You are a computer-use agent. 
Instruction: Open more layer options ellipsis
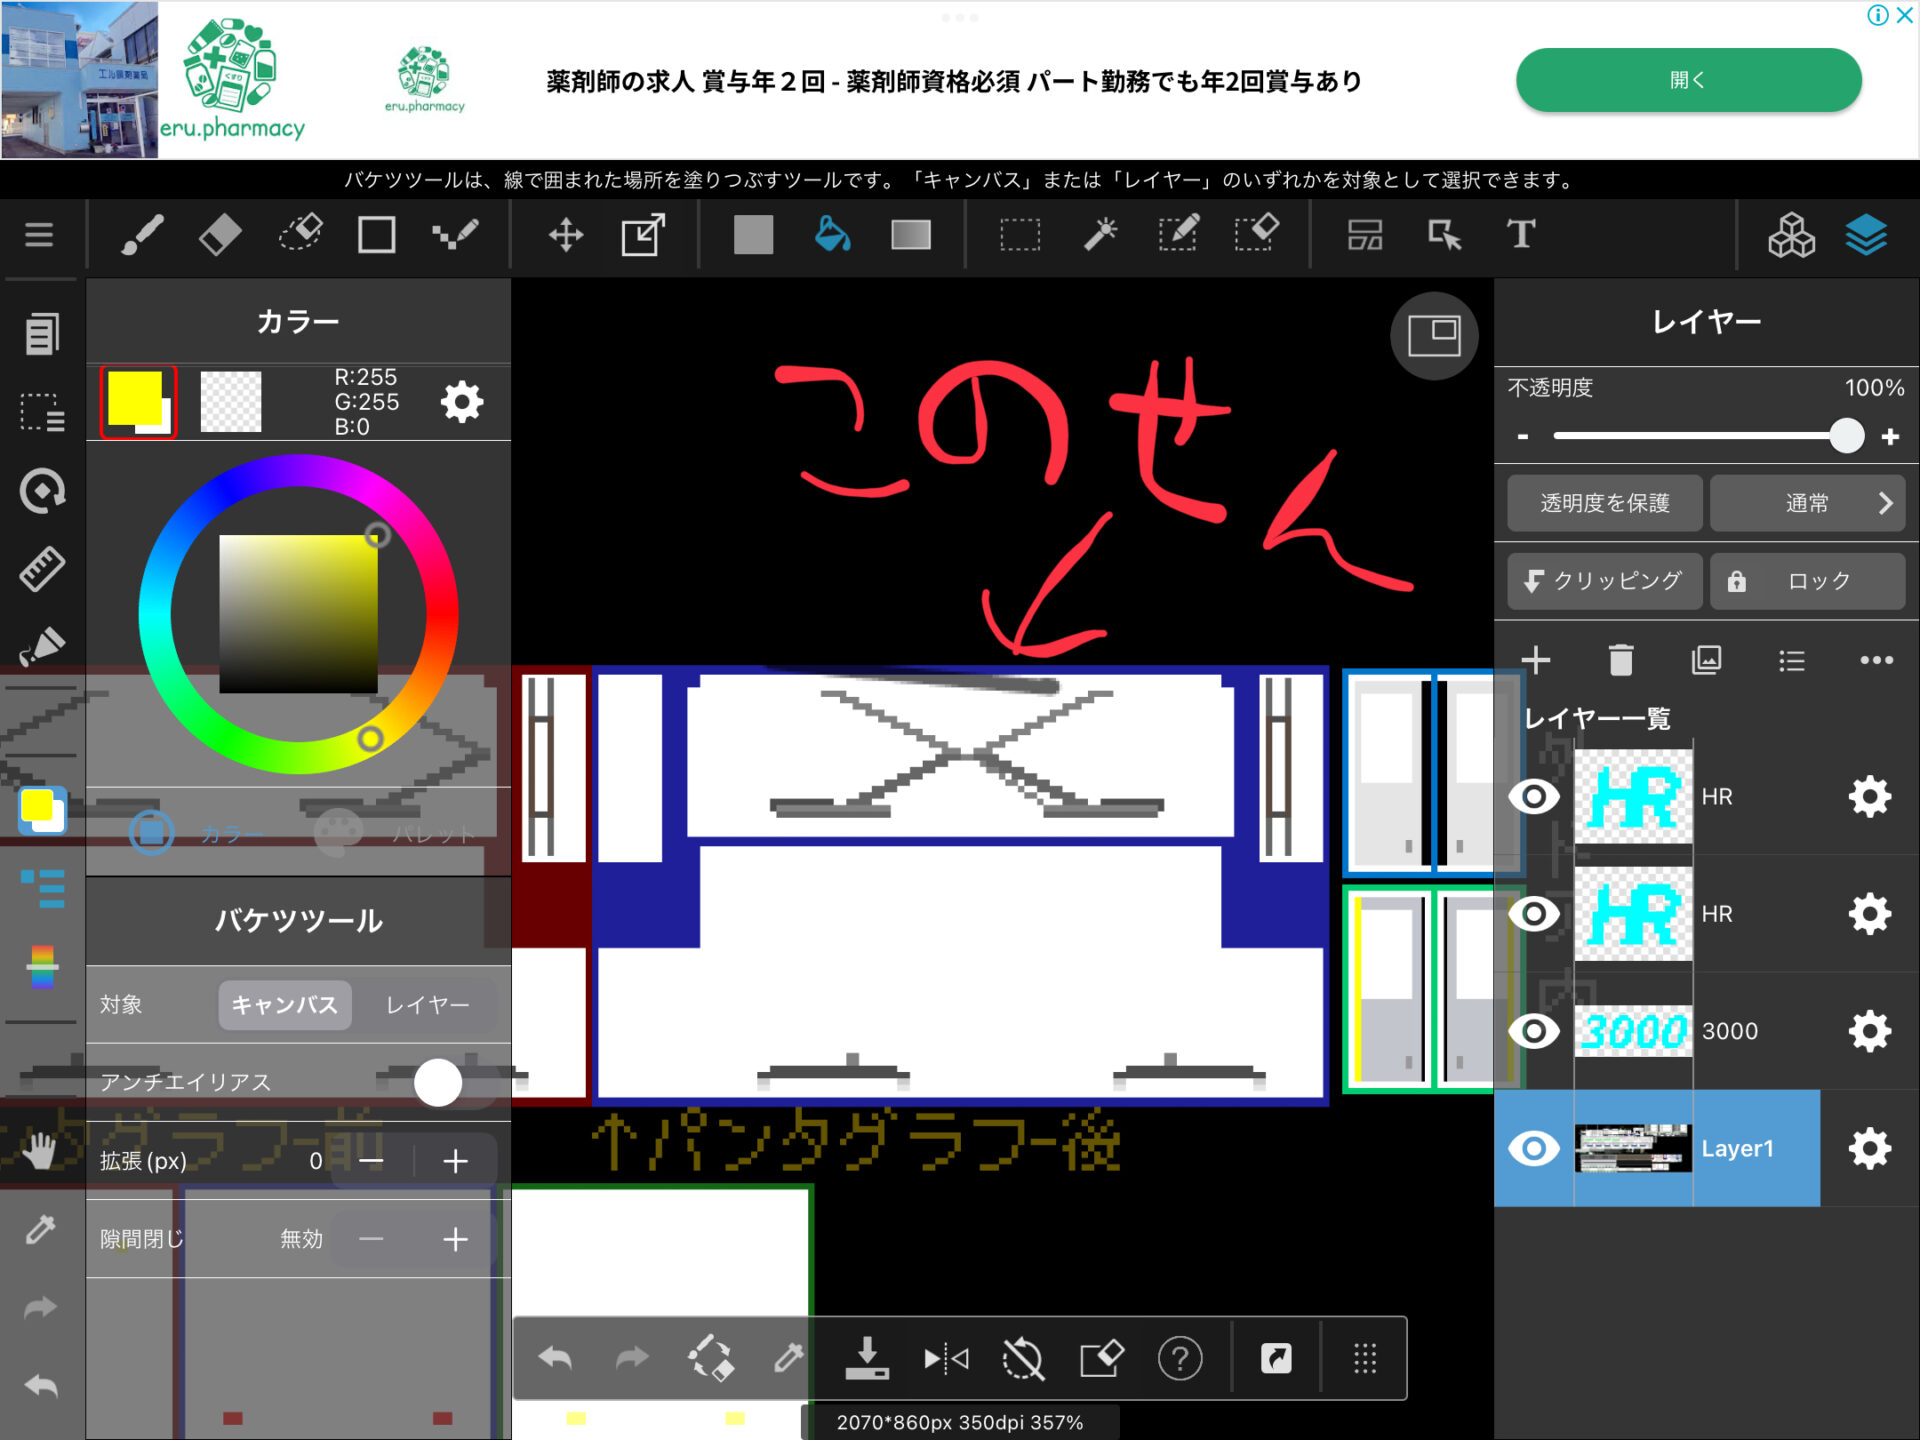[1876, 660]
